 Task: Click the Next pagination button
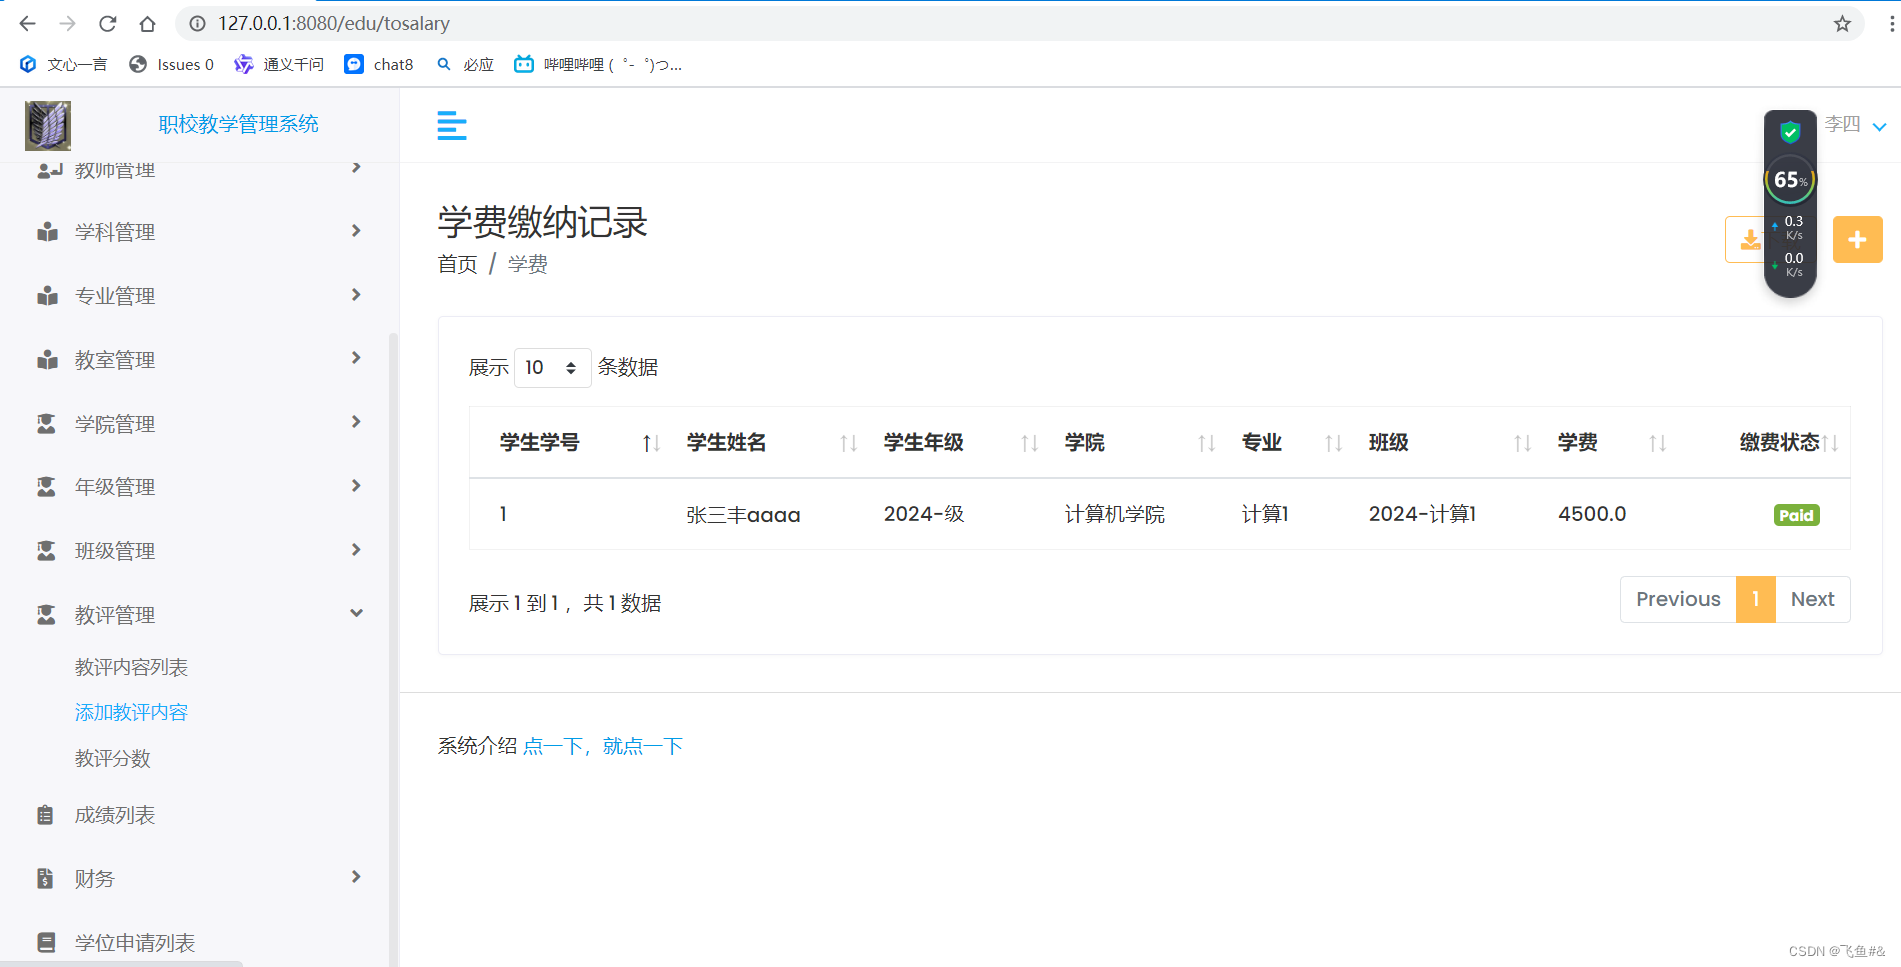tap(1812, 598)
